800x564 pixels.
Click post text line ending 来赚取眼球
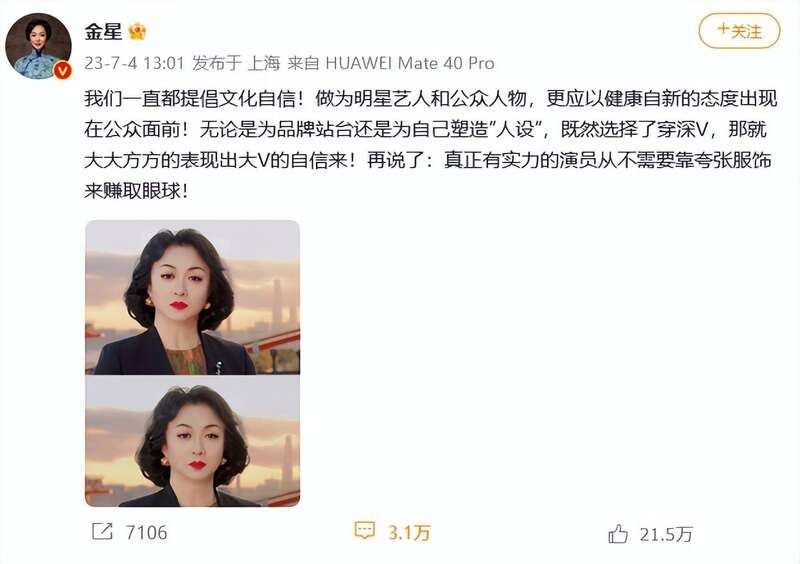pos(136,191)
